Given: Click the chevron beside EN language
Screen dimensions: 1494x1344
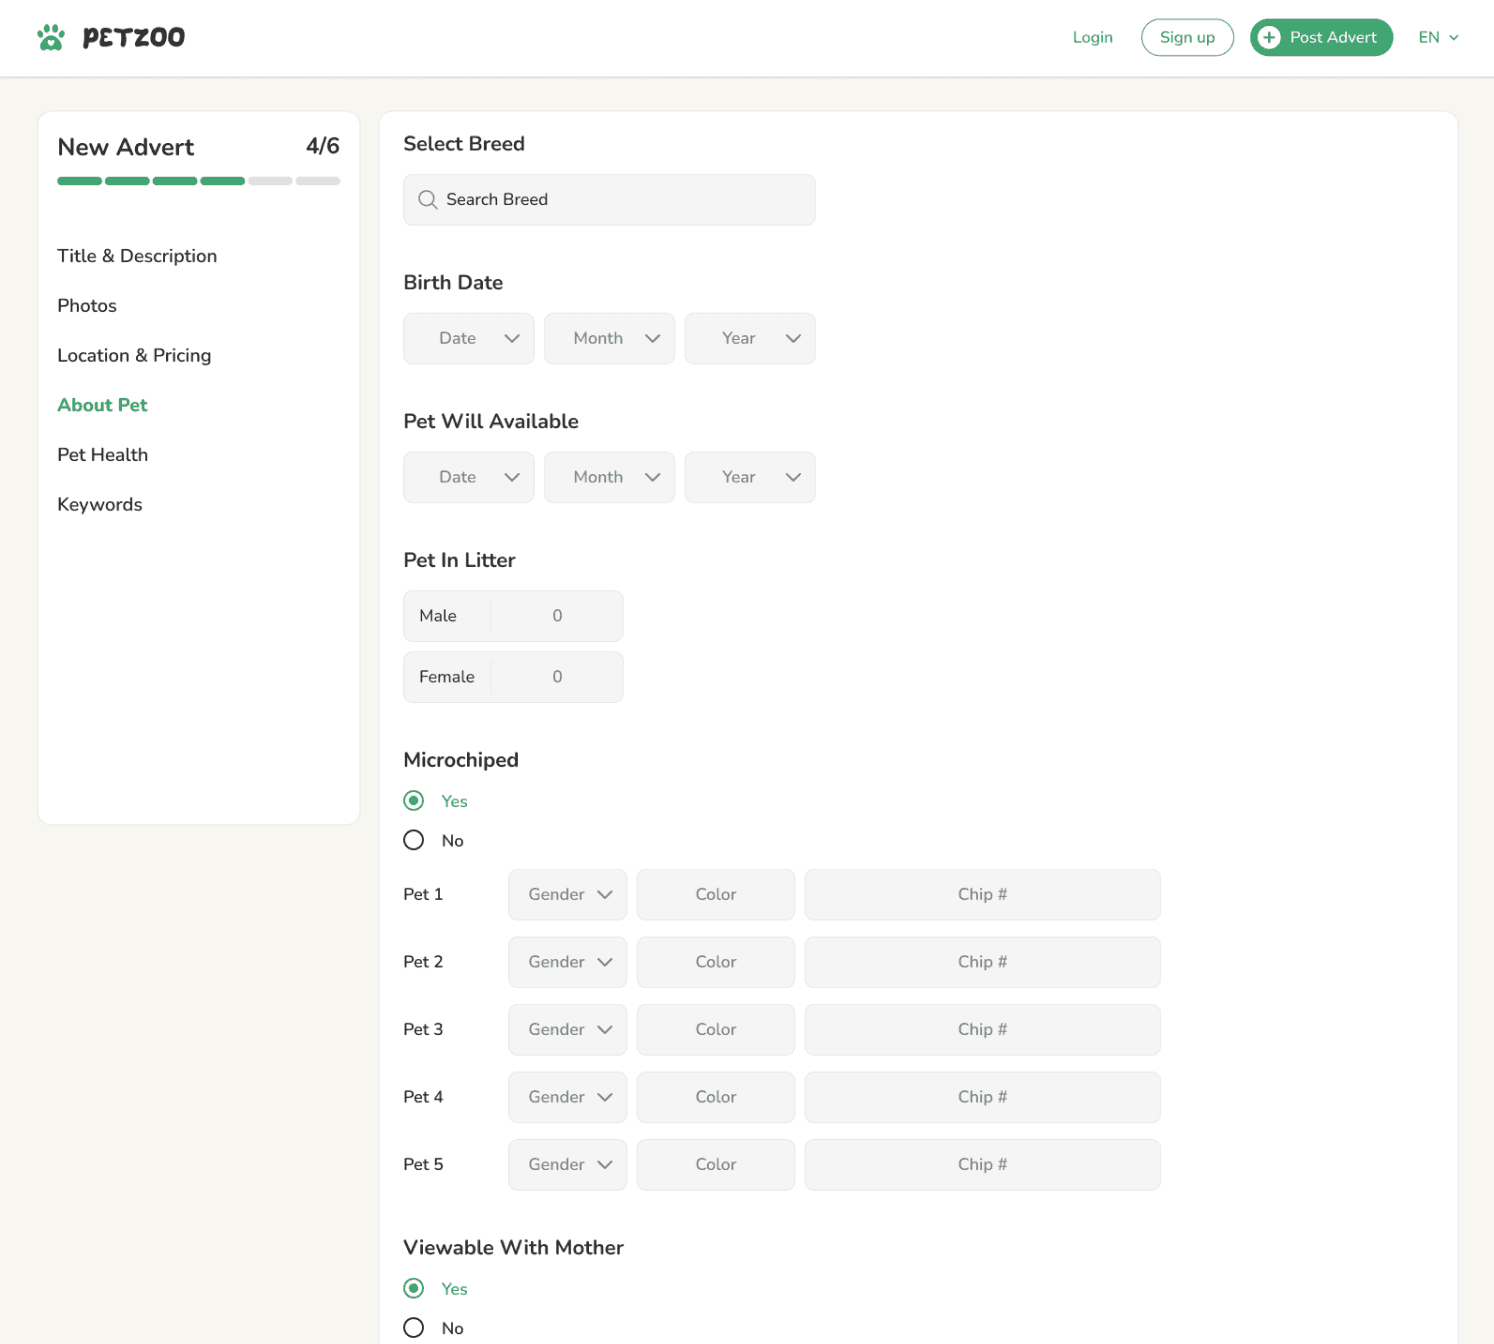Looking at the screenshot, I should point(1454,38).
